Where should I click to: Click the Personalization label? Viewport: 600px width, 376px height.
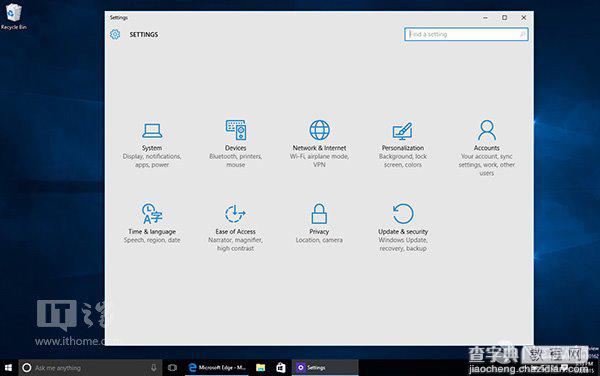pyautogui.click(x=403, y=148)
